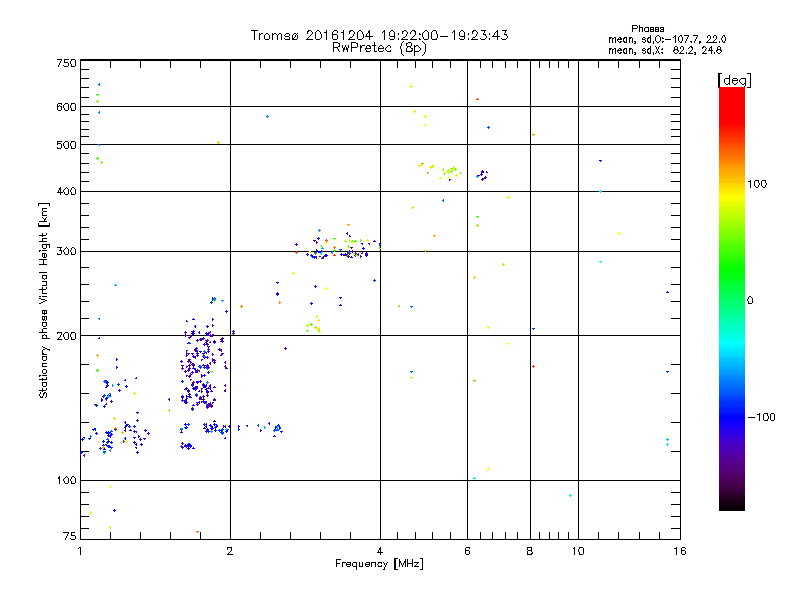Click the frequency axis tick '16'

pos(680,551)
